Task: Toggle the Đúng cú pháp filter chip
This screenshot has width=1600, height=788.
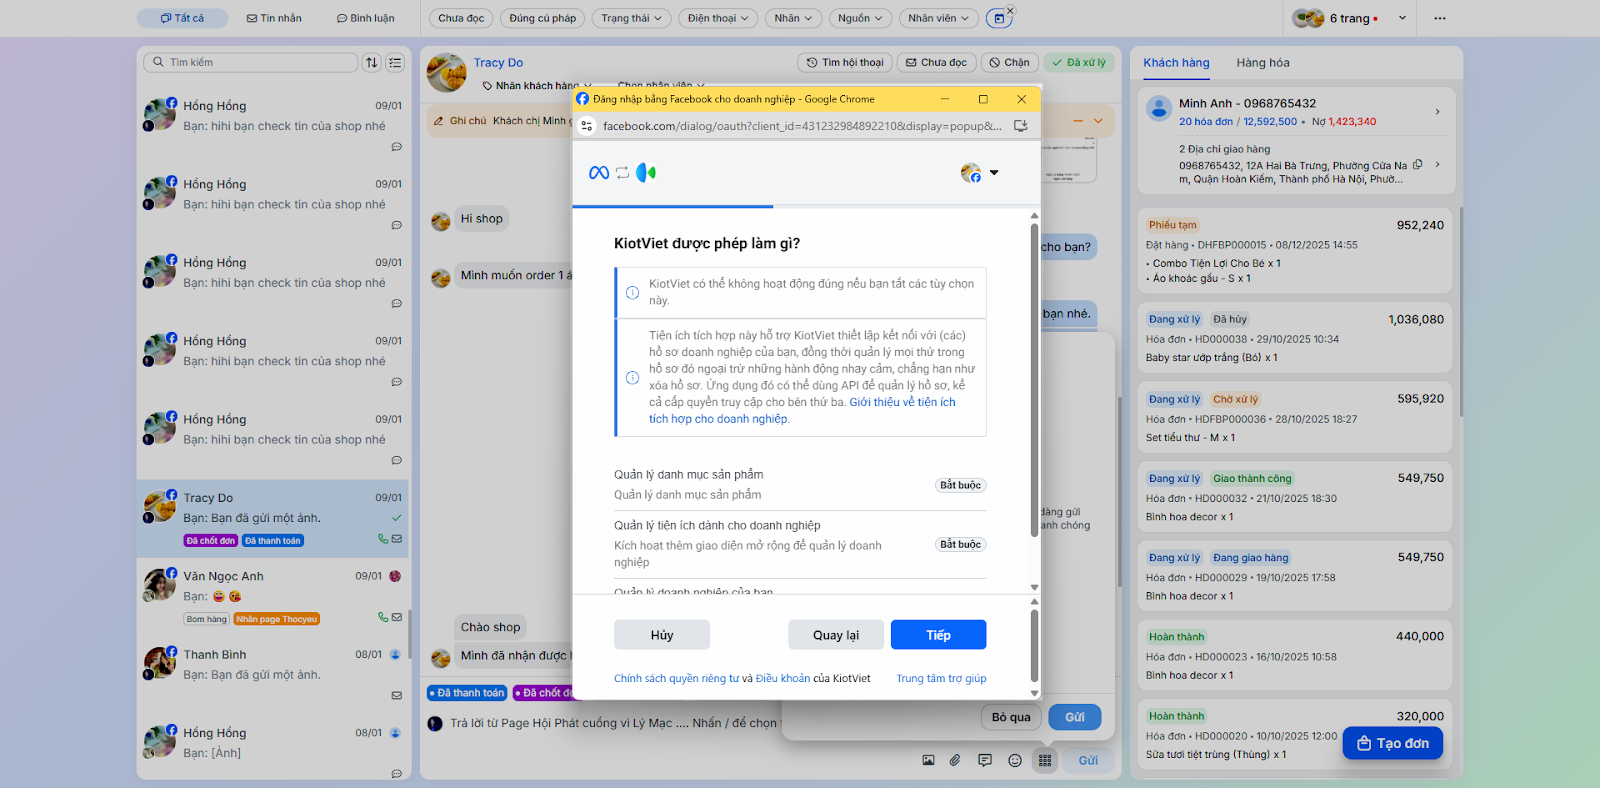Action: click(x=543, y=18)
